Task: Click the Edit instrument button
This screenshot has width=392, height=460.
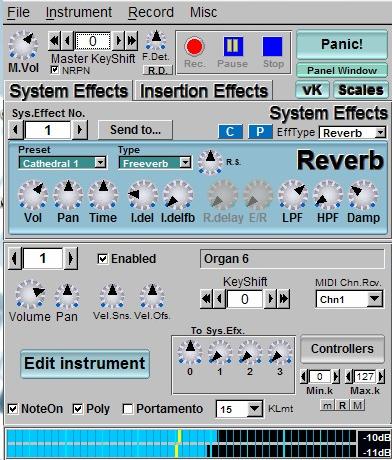Action: click(x=85, y=363)
